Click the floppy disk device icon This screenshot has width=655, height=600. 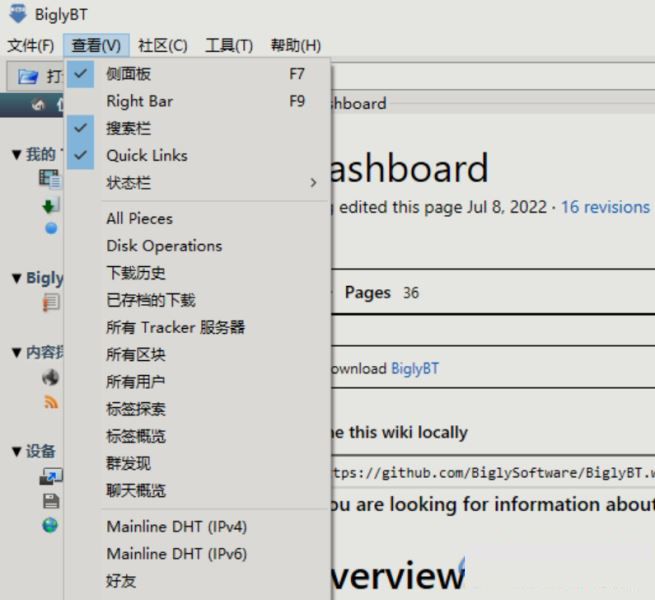click(51, 501)
